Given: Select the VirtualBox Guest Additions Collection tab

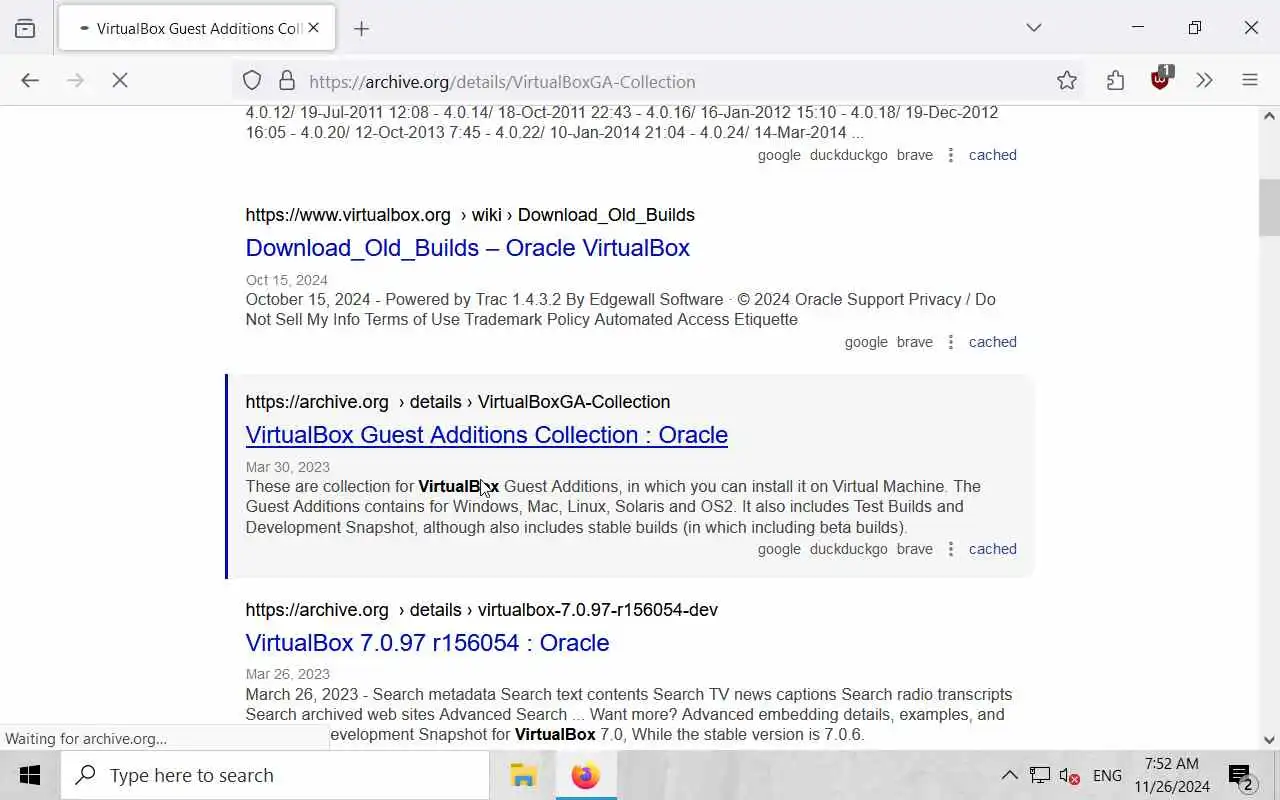Looking at the screenshot, I should point(197,28).
